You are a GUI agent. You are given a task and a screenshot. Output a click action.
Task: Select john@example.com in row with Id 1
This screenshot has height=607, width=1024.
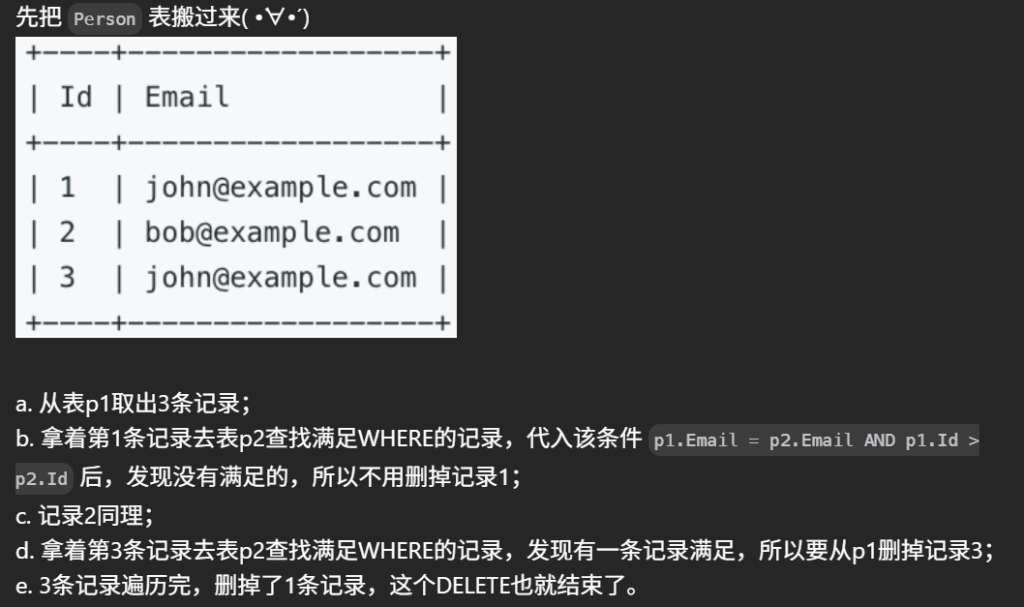(x=281, y=188)
